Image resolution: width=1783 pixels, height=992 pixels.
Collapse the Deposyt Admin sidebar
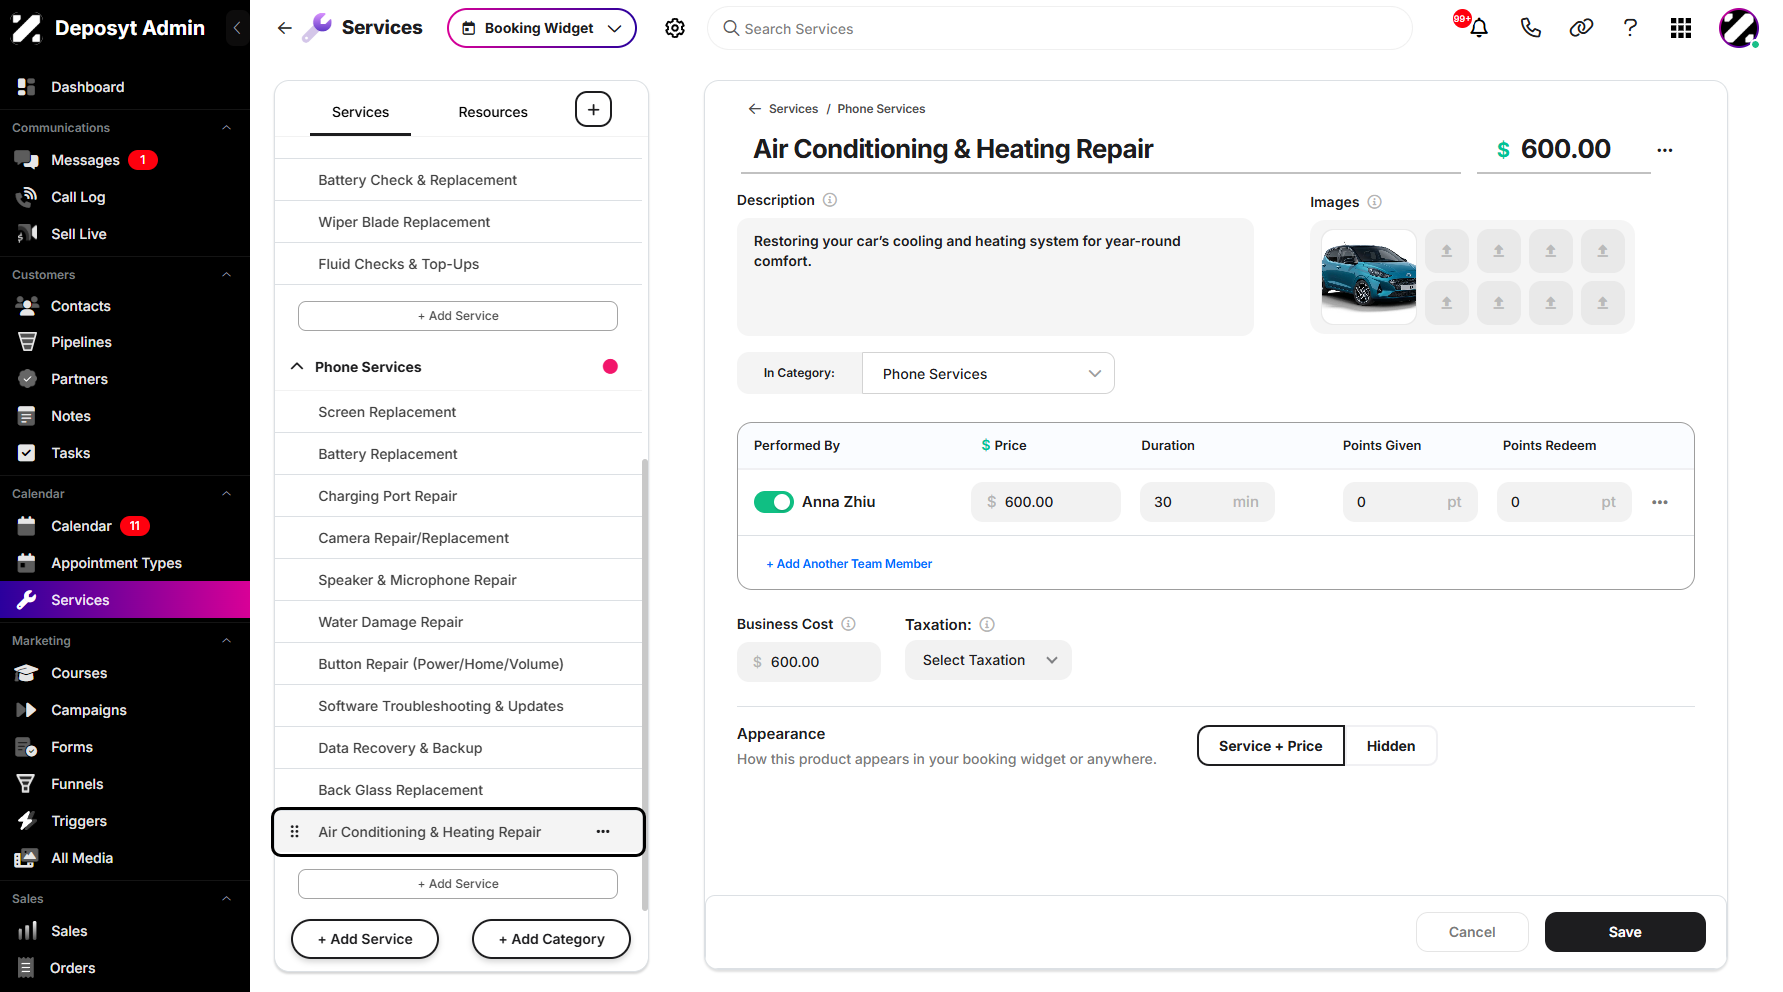tap(237, 28)
